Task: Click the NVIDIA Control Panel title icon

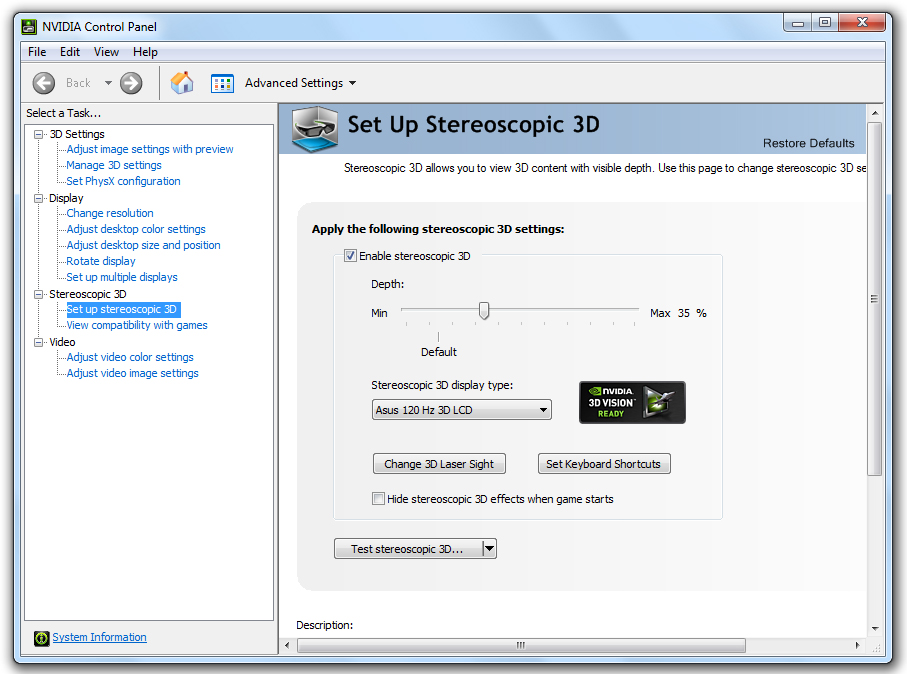Action: 29,27
